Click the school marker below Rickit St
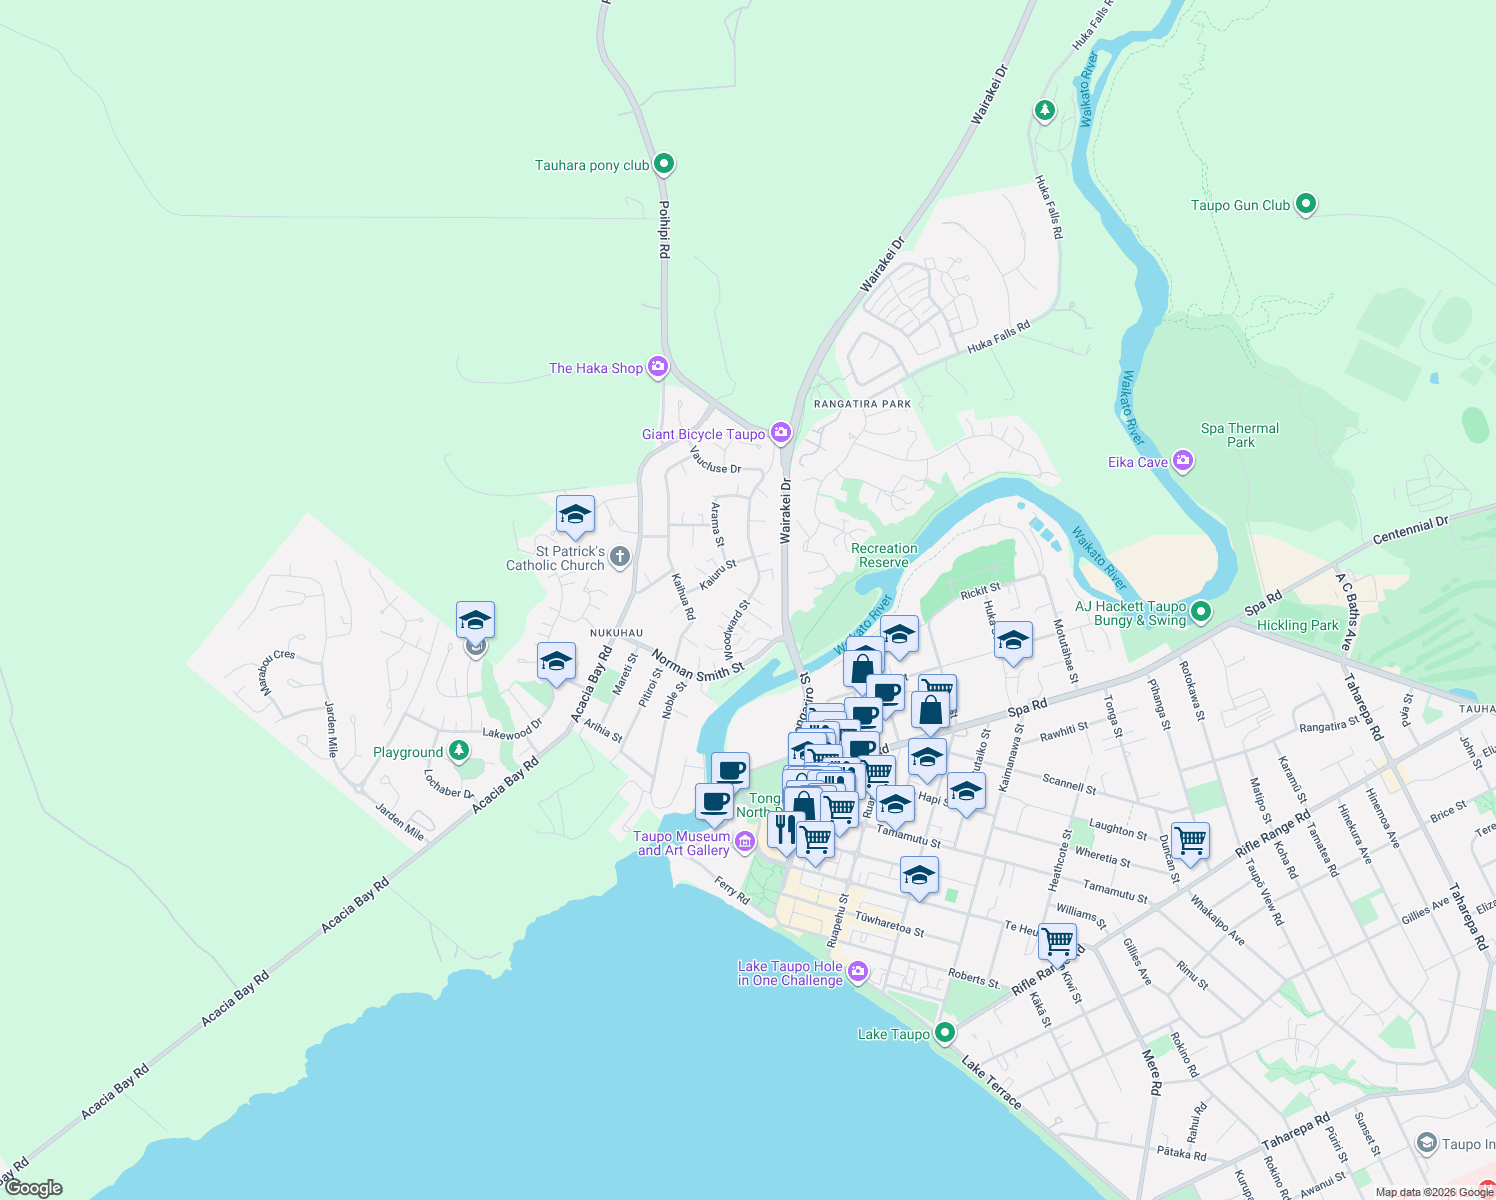The image size is (1496, 1200). (x=1013, y=641)
